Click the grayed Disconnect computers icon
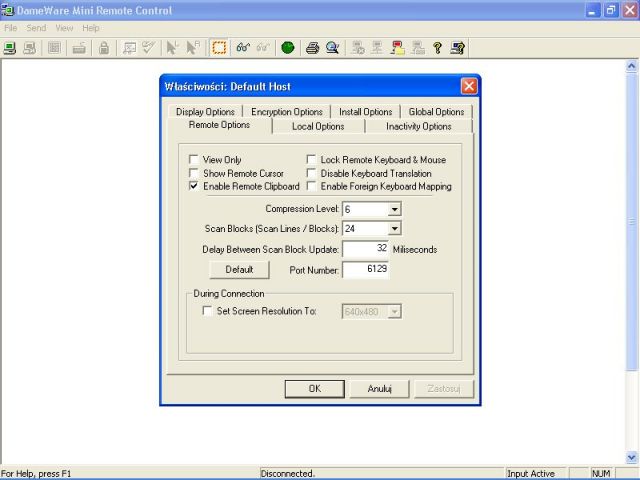 [29, 48]
